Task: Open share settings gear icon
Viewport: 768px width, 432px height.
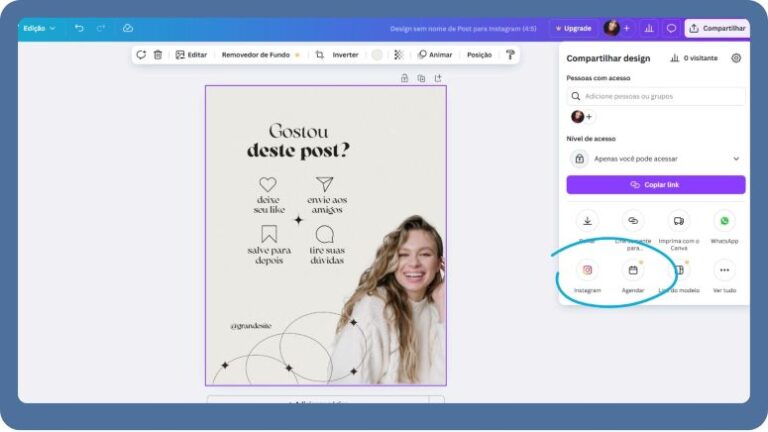Action: click(x=736, y=58)
